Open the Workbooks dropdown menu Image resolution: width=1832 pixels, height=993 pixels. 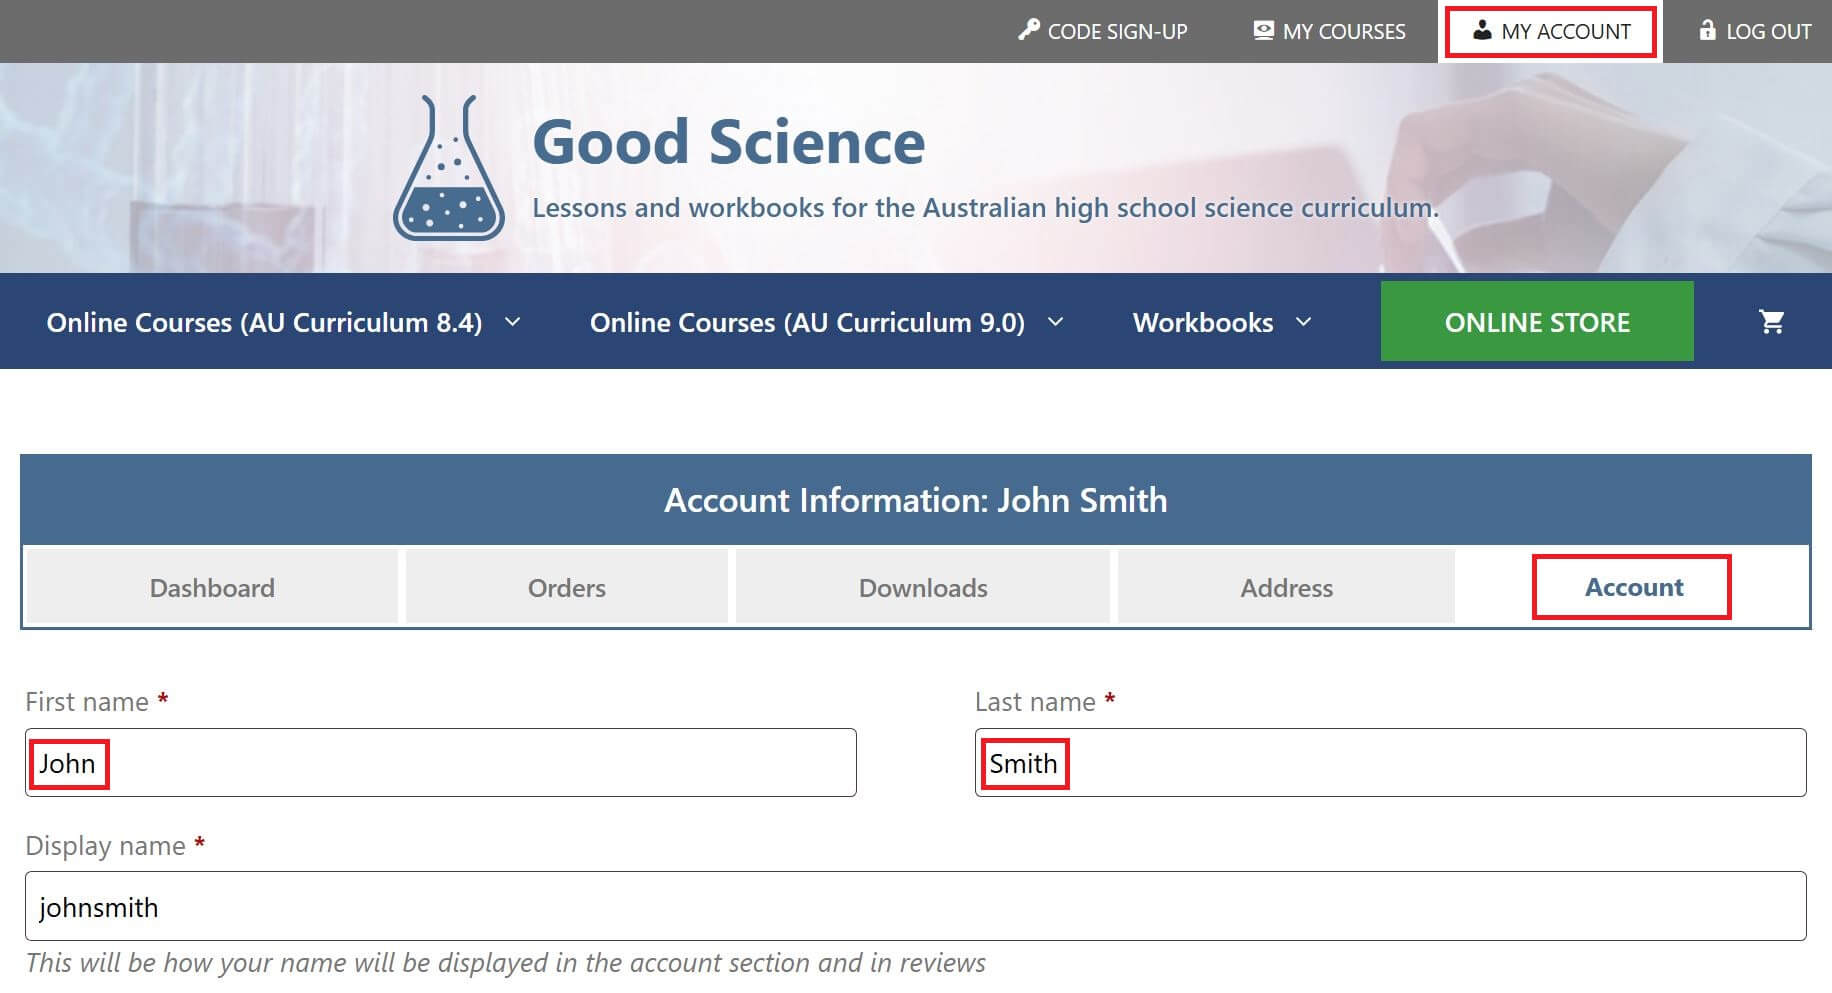tap(1221, 322)
